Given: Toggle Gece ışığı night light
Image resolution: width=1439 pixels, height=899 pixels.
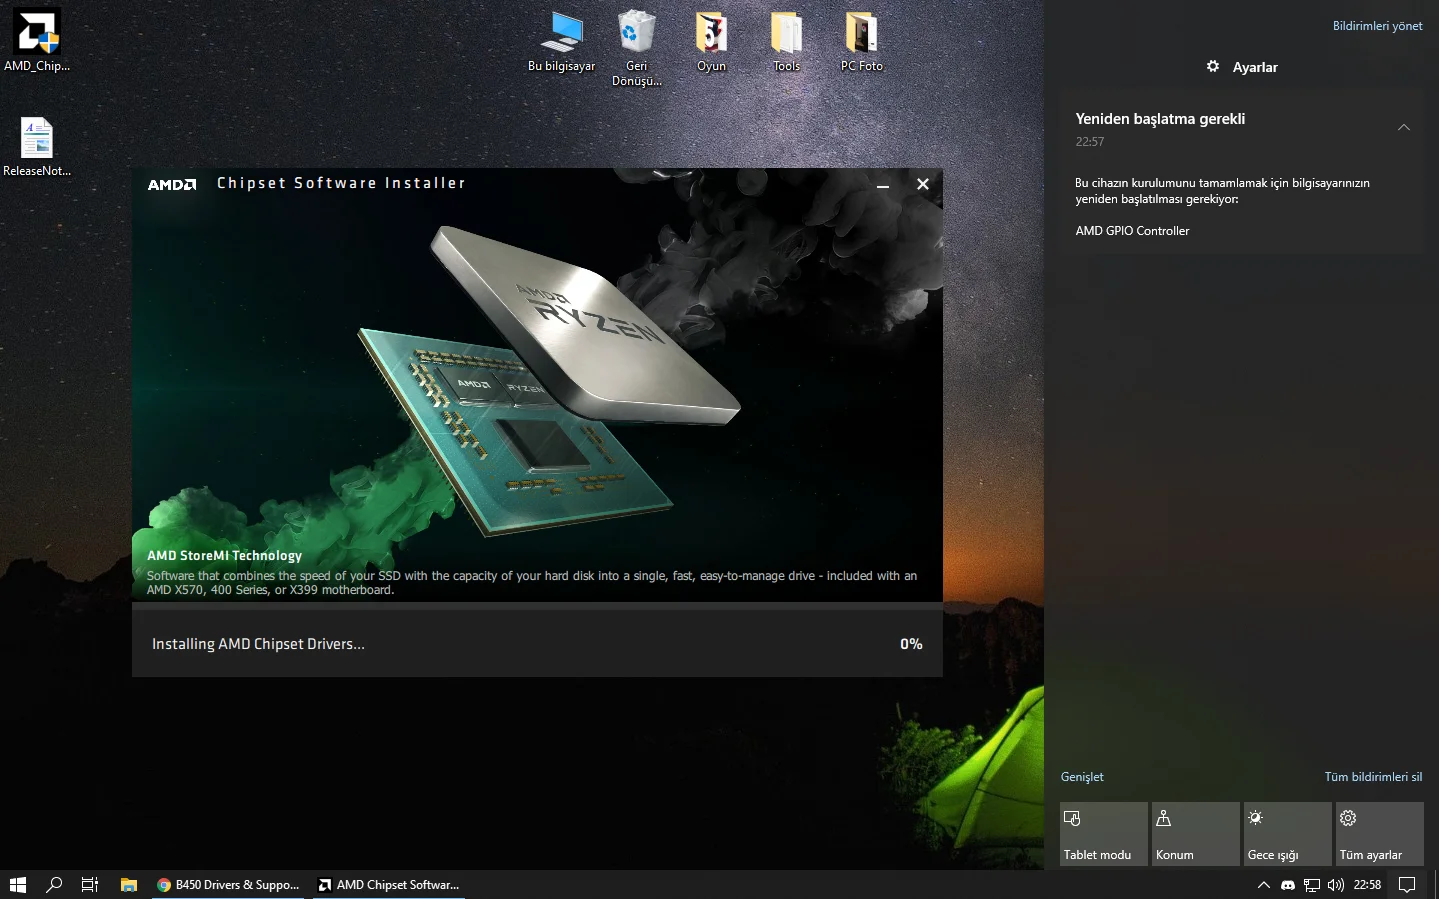Looking at the screenshot, I should [1288, 834].
